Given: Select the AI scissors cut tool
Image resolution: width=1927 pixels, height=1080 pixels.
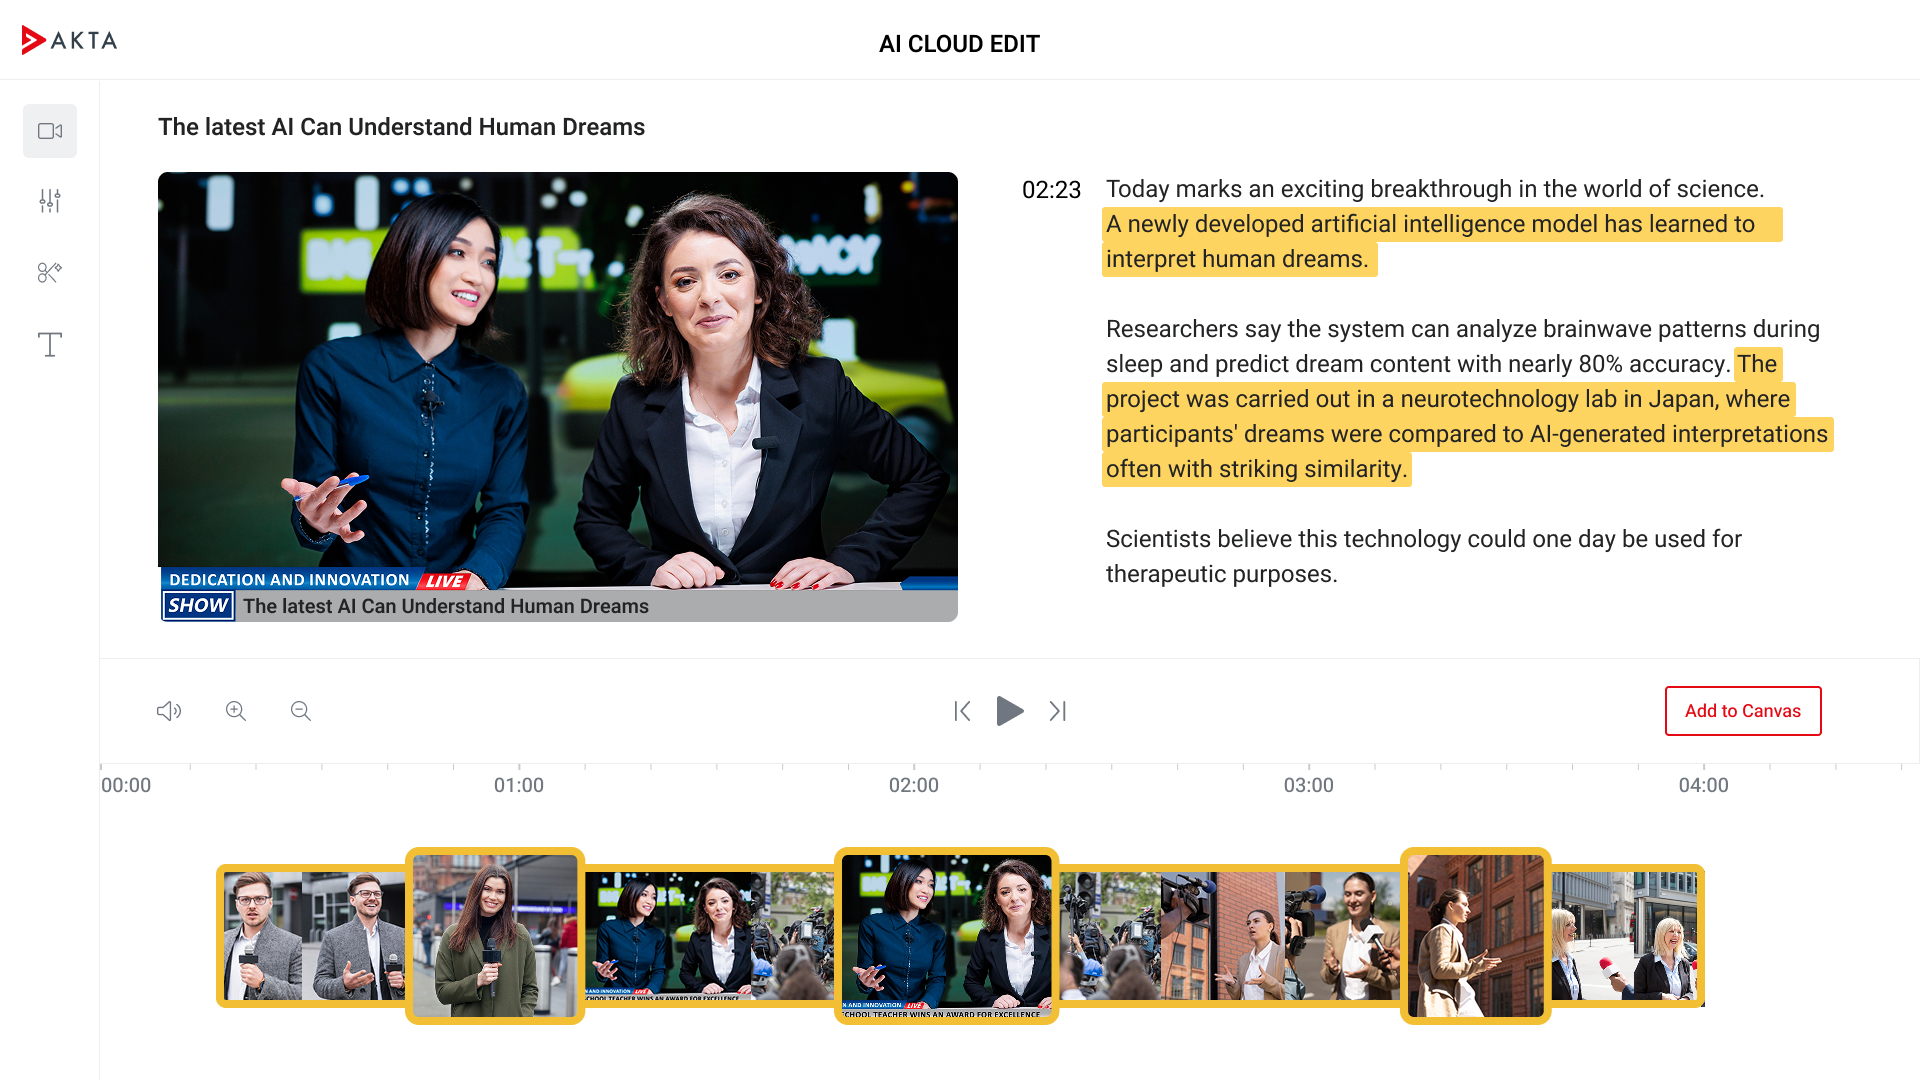Looking at the screenshot, I should (50, 272).
